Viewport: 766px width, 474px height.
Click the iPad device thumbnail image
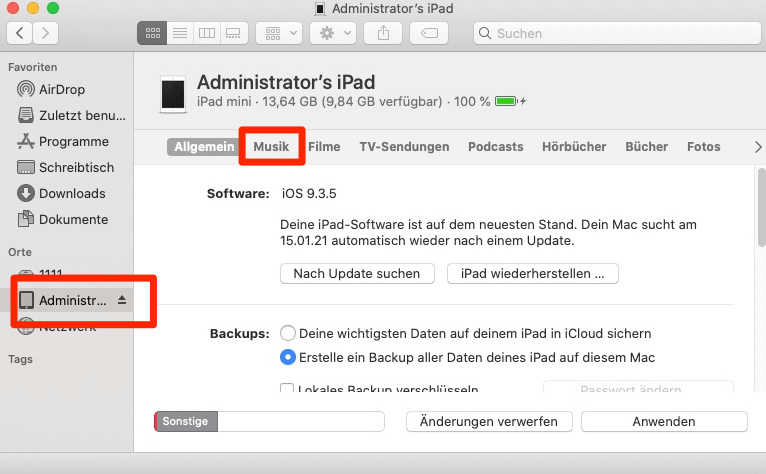[173, 94]
